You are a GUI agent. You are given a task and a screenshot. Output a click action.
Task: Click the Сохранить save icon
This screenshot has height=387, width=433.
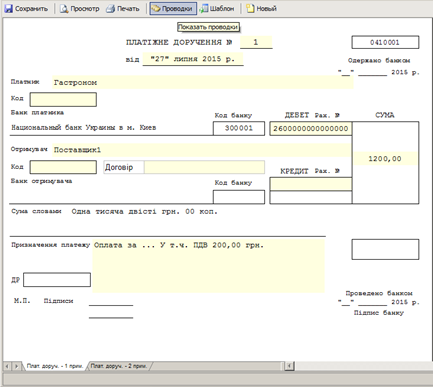9,9
